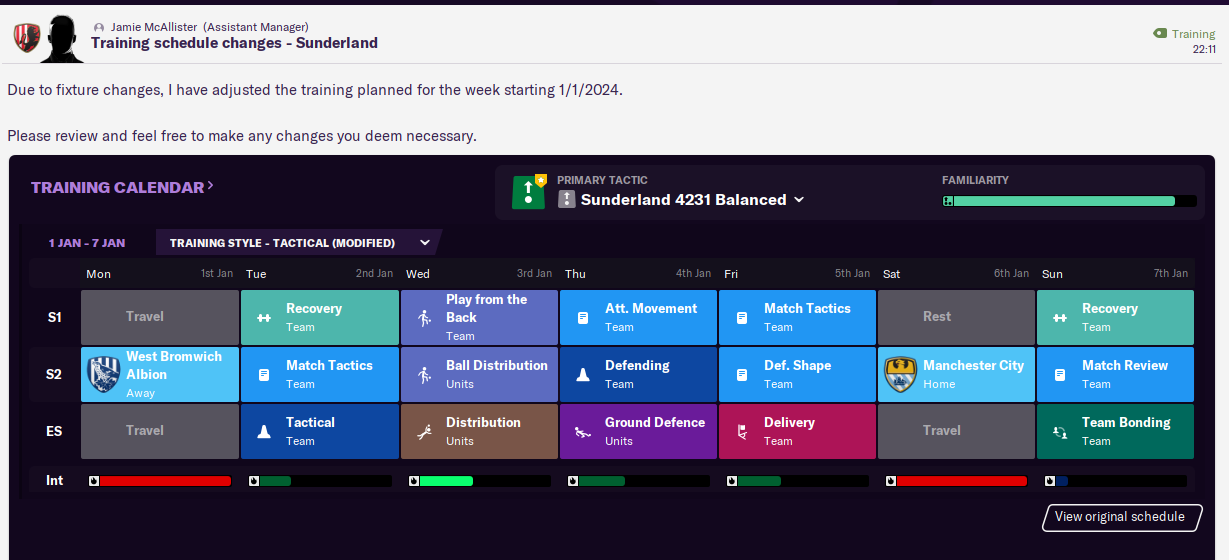
Task: Click the Sunday Recovery session dumbbell icon
Action: (x=1061, y=317)
